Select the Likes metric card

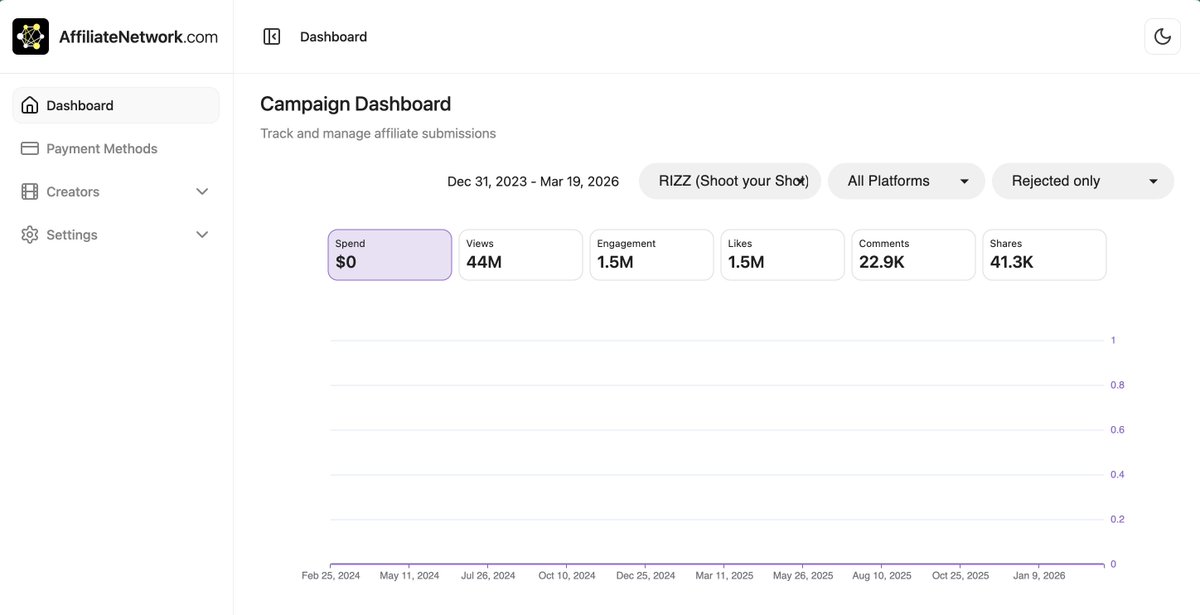pyautogui.click(x=783, y=255)
